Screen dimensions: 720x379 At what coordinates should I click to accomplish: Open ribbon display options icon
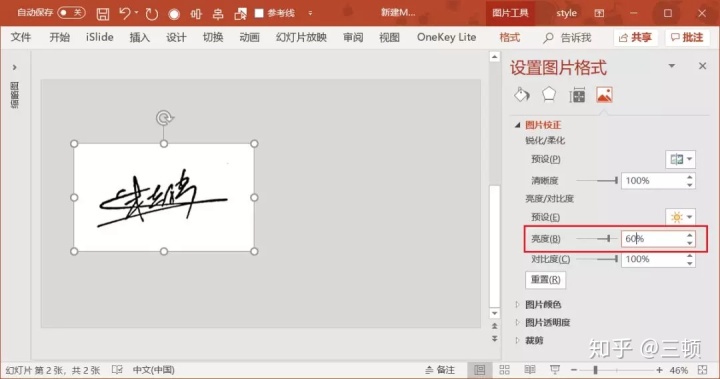(599, 13)
